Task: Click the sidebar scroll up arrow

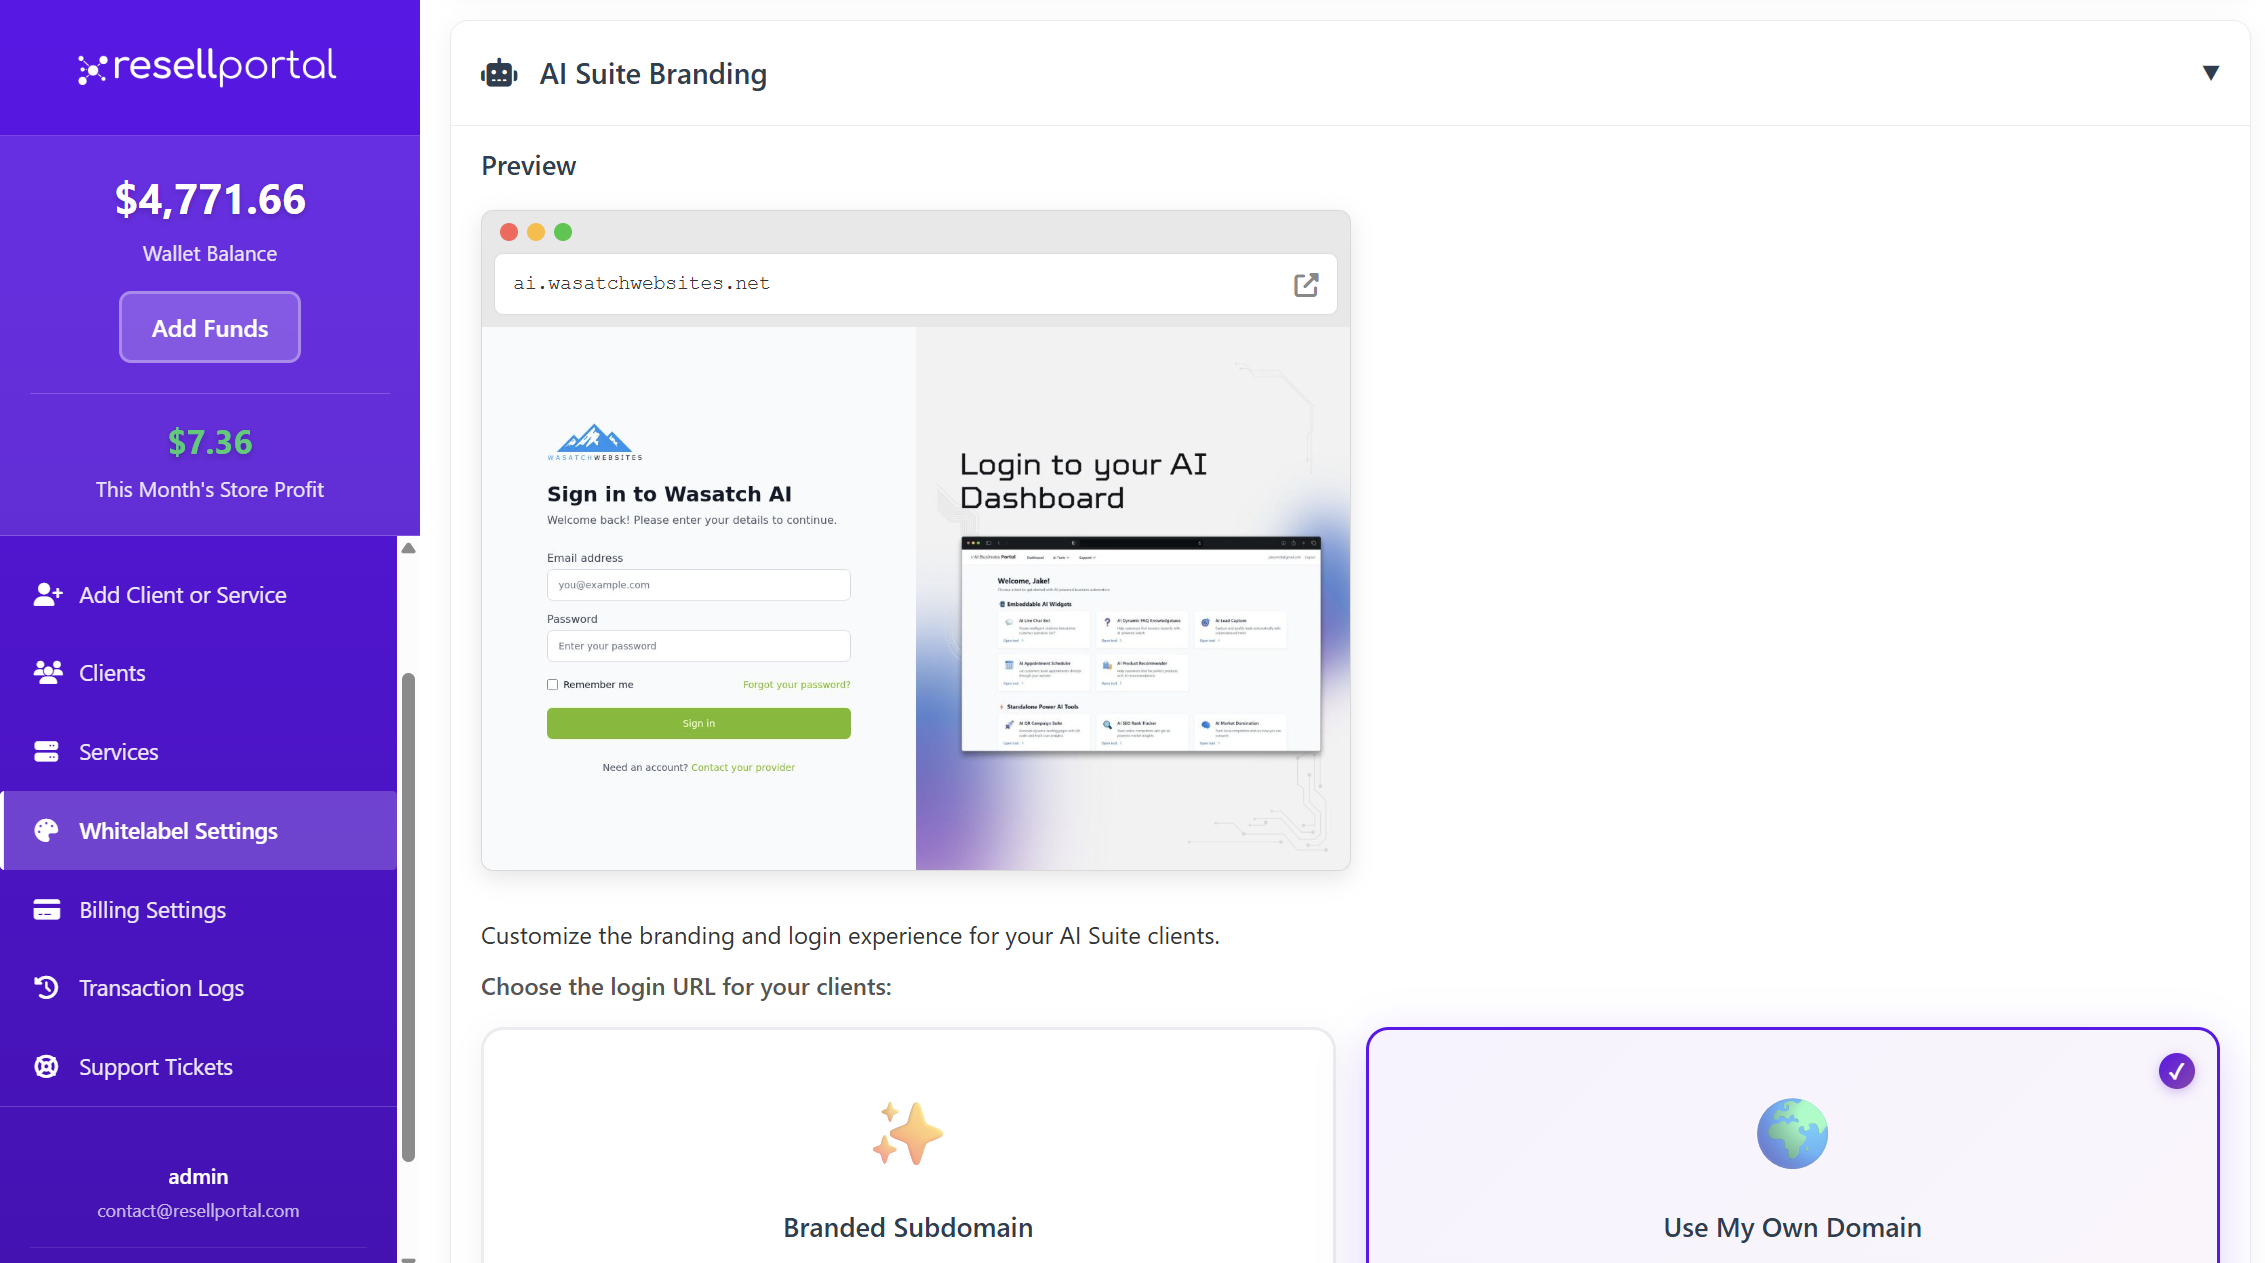Action: [408, 548]
